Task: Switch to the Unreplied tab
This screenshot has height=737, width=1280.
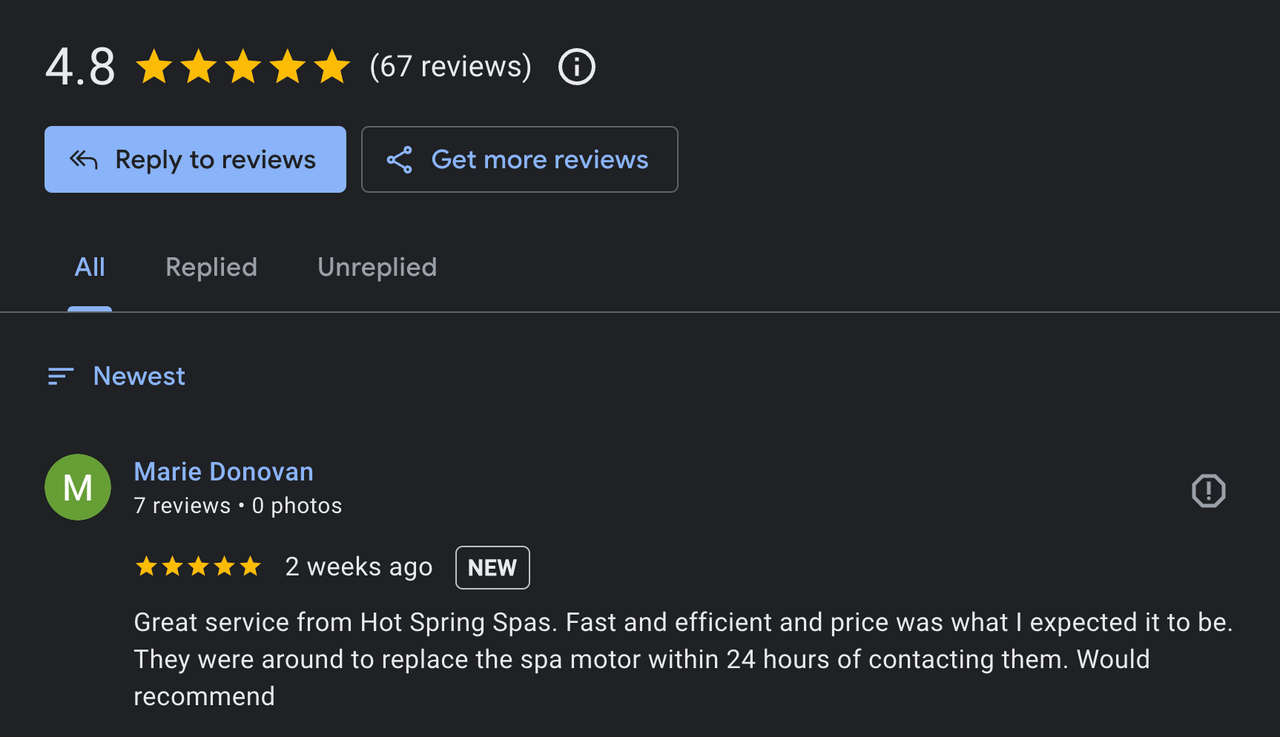Action: point(377,267)
